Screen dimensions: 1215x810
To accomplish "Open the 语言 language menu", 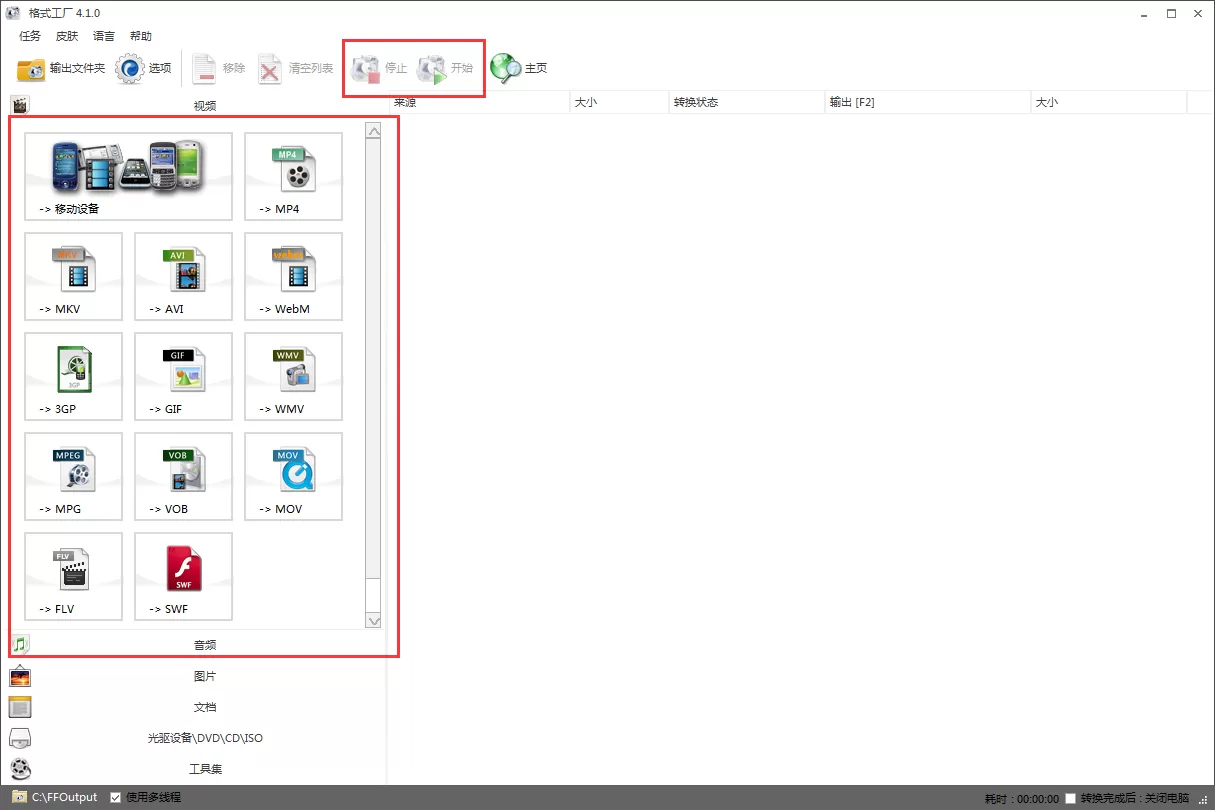I will pos(104,36).
